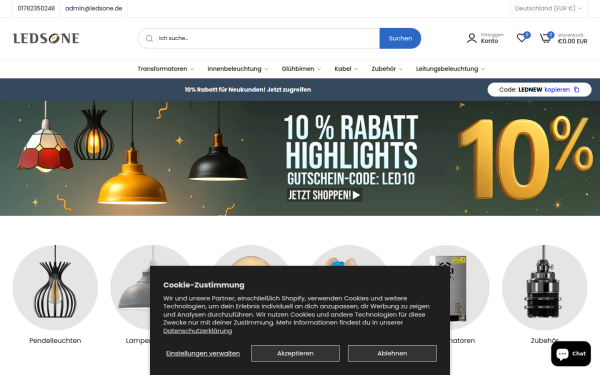
Task: Expand the Innenbeleuchtung menu
Action: (x=238, y=69)
